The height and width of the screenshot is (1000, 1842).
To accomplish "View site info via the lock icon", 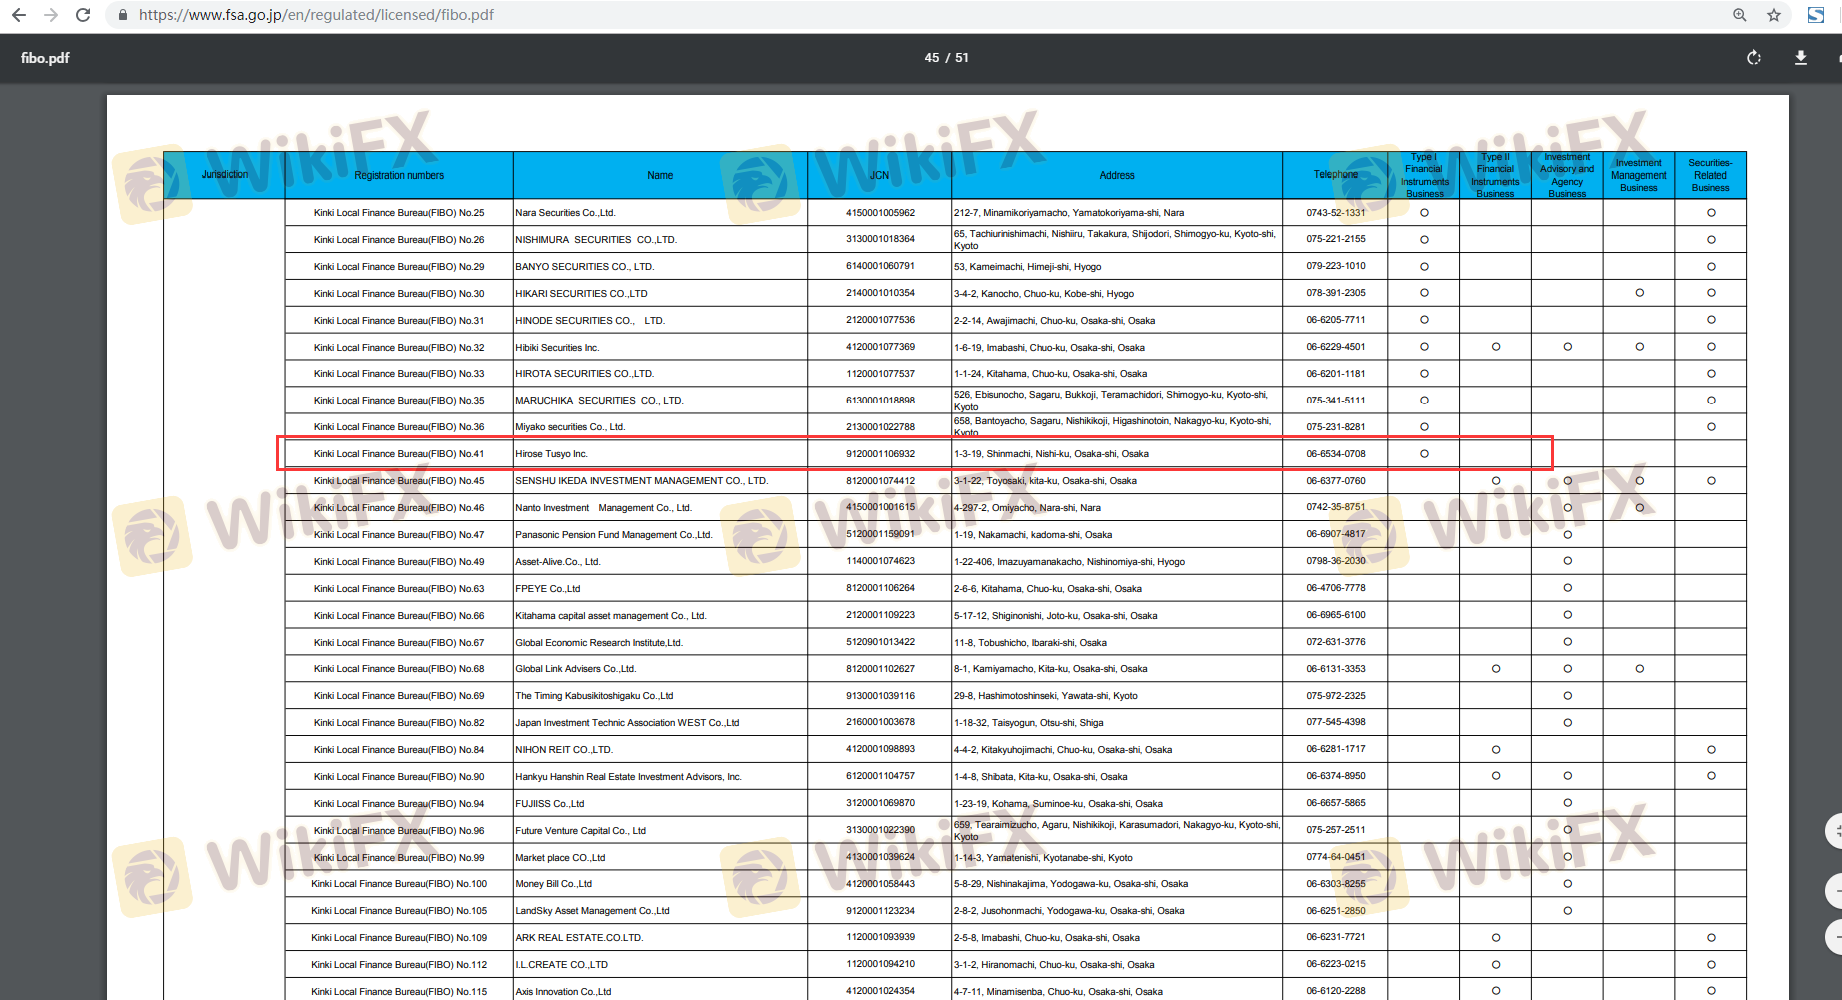I will (122, 15).
